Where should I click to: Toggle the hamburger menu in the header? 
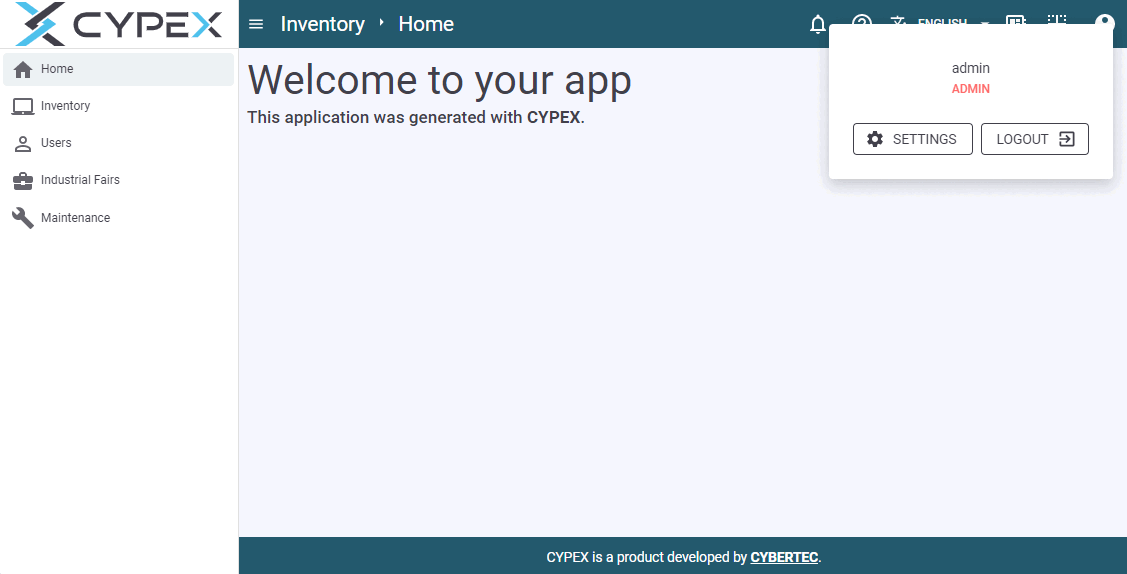[256, 24]
